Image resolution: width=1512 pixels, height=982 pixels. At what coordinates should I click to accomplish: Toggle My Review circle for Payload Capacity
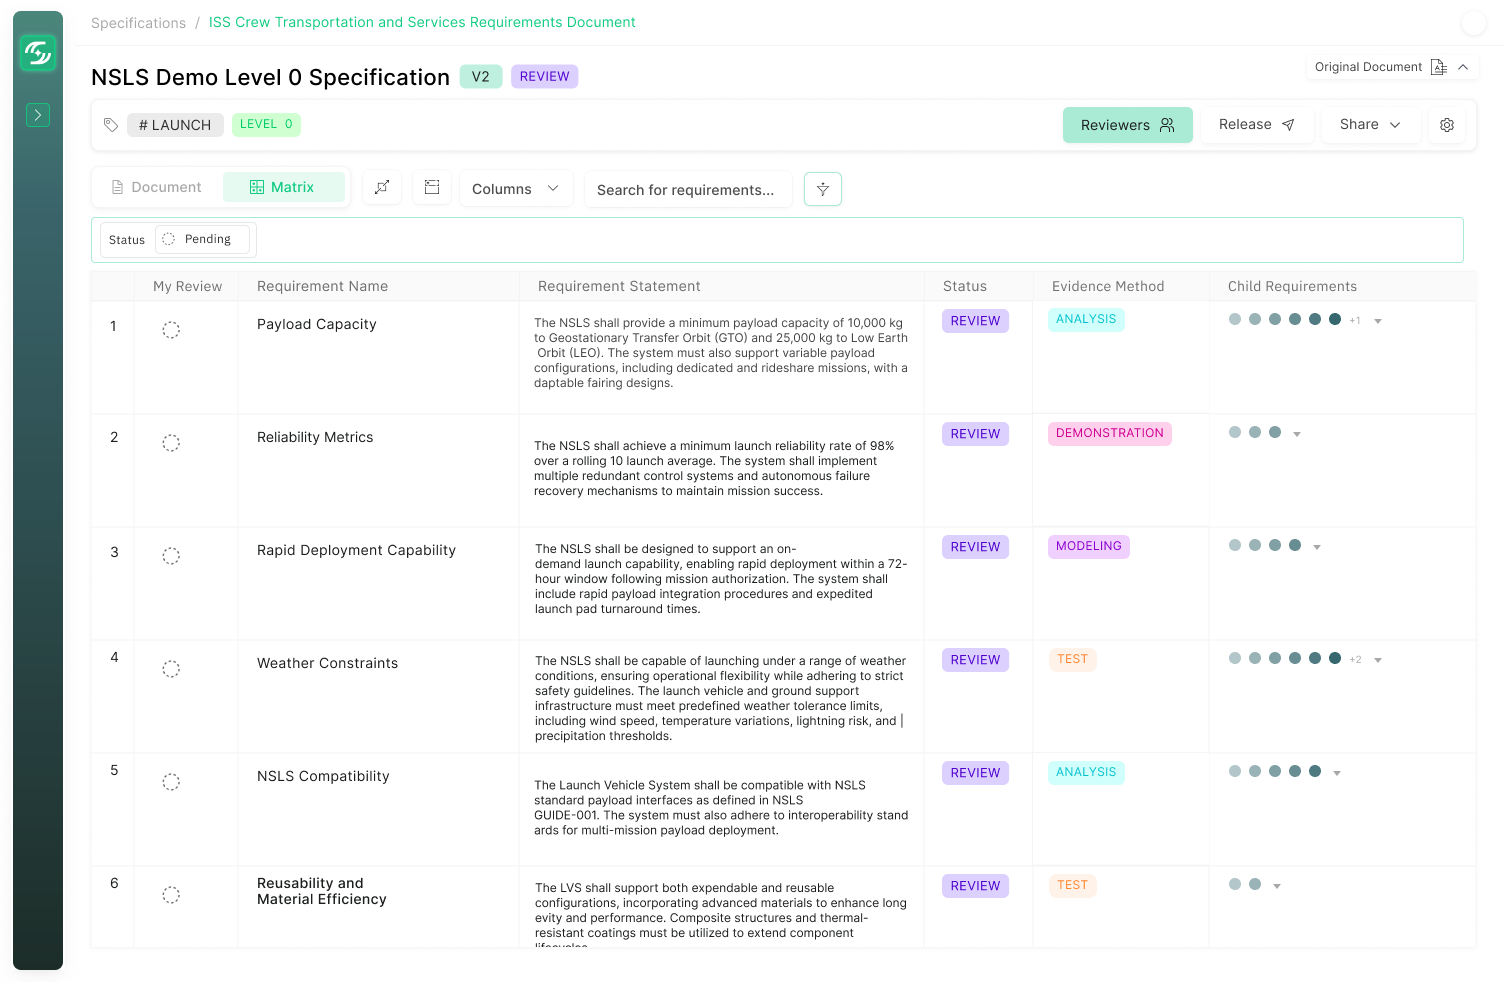(x=171, y=330)
